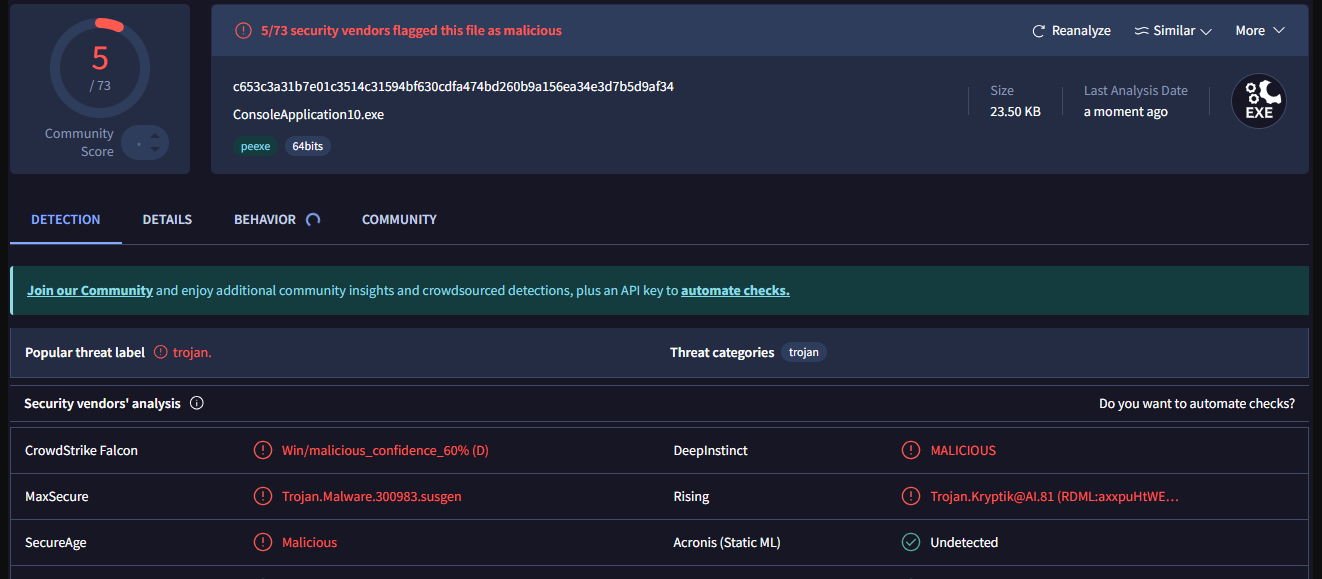Screen dimensions: 1322x579
Task: Click the info icon beside Security vendors' analysis
Action: [x=197, y=404]
